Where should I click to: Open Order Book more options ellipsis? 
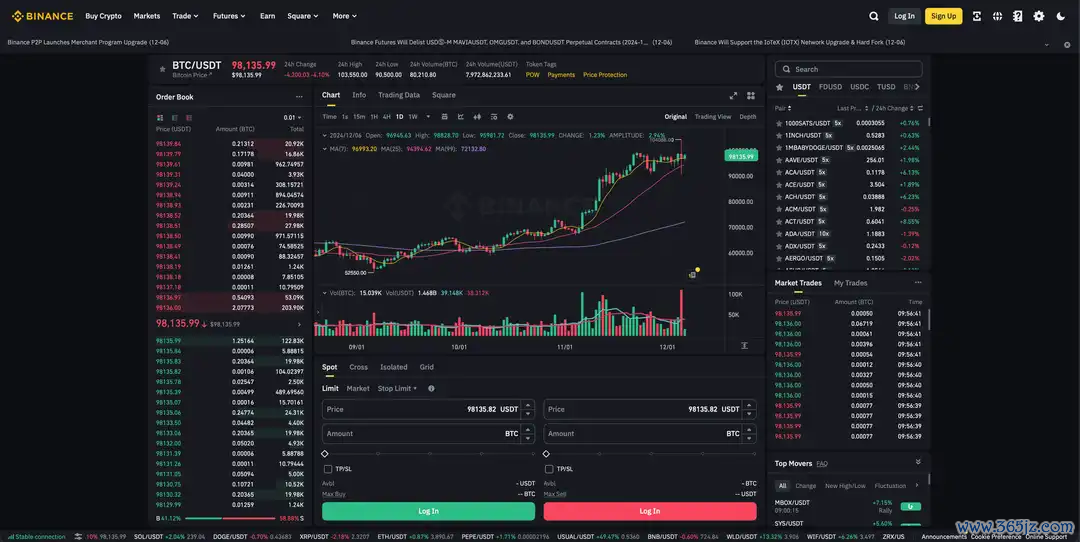point(299,97)
